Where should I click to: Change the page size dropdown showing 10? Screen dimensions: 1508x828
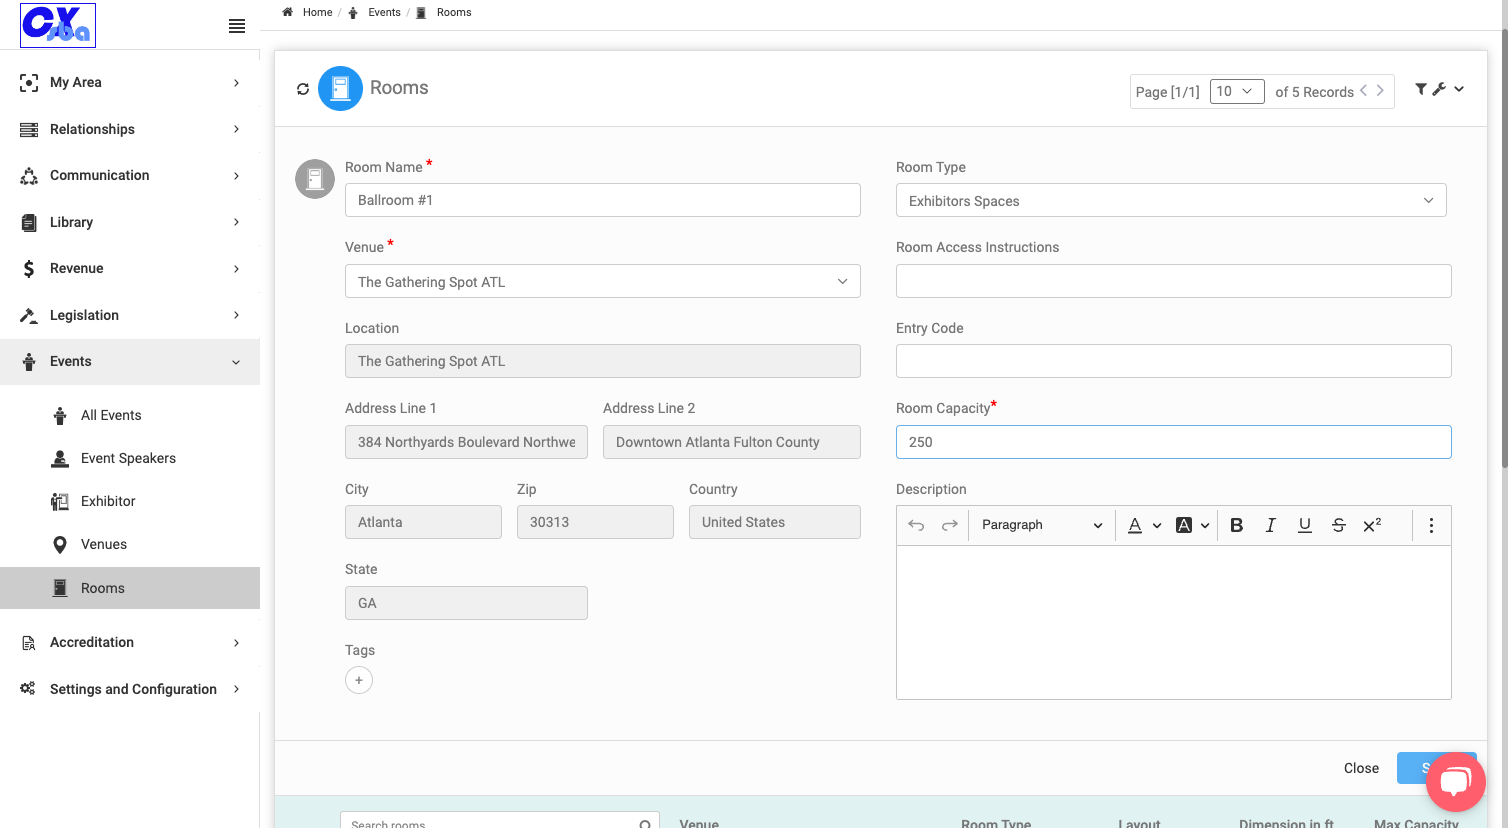[x=1237, y=92]
